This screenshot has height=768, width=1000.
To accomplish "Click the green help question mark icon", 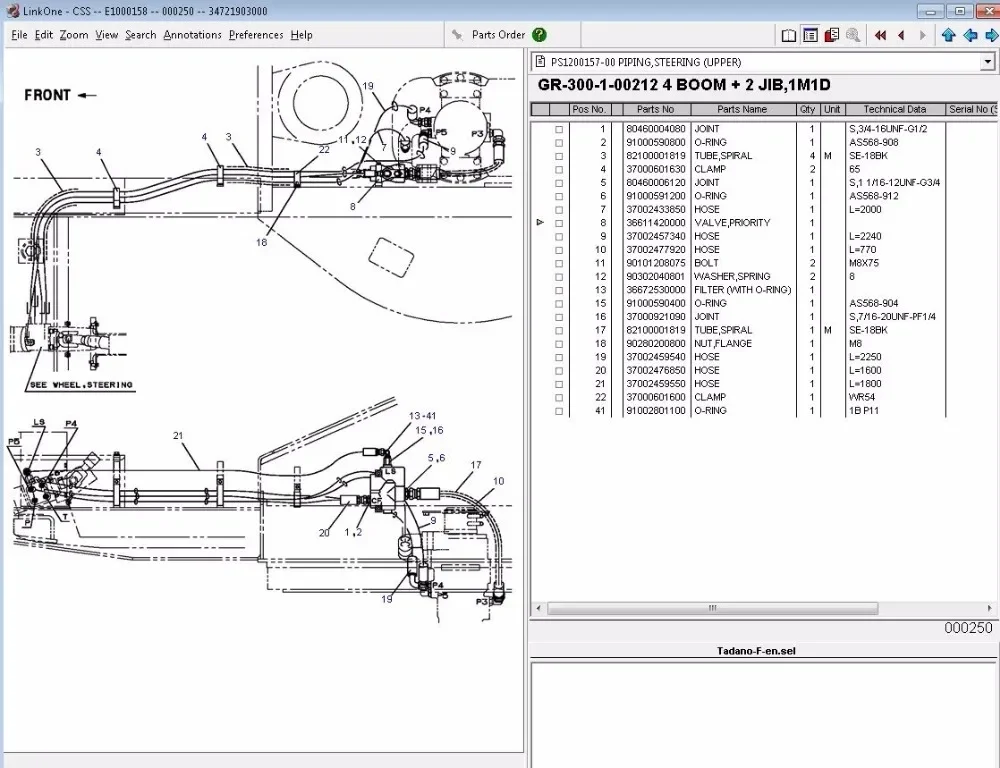I will coord(540,34).
